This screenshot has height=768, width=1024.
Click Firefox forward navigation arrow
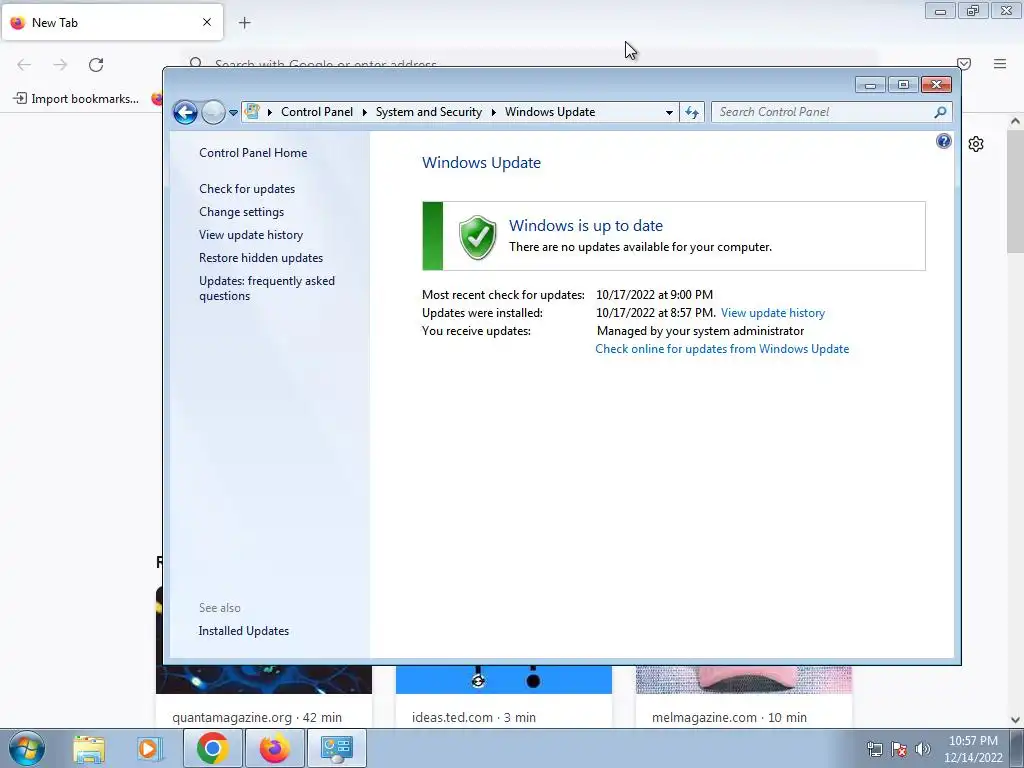[x=60, y=65]
